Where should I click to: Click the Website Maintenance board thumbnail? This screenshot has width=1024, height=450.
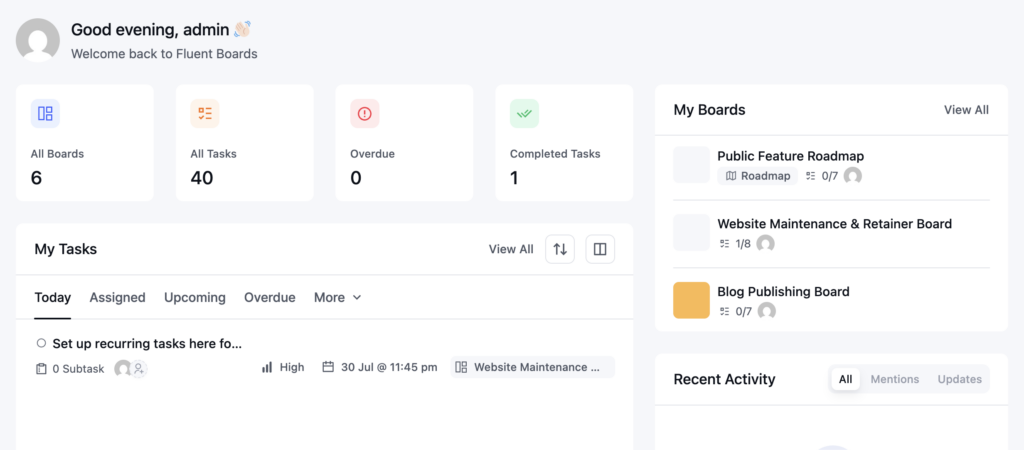point(692,233)
